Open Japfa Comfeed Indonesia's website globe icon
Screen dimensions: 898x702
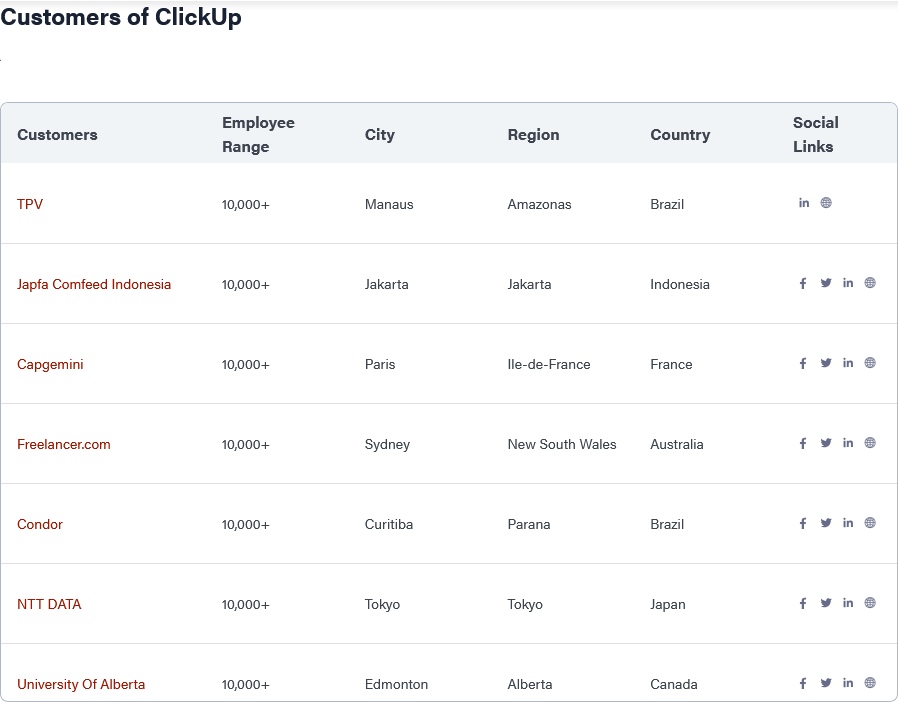point(870,283)
